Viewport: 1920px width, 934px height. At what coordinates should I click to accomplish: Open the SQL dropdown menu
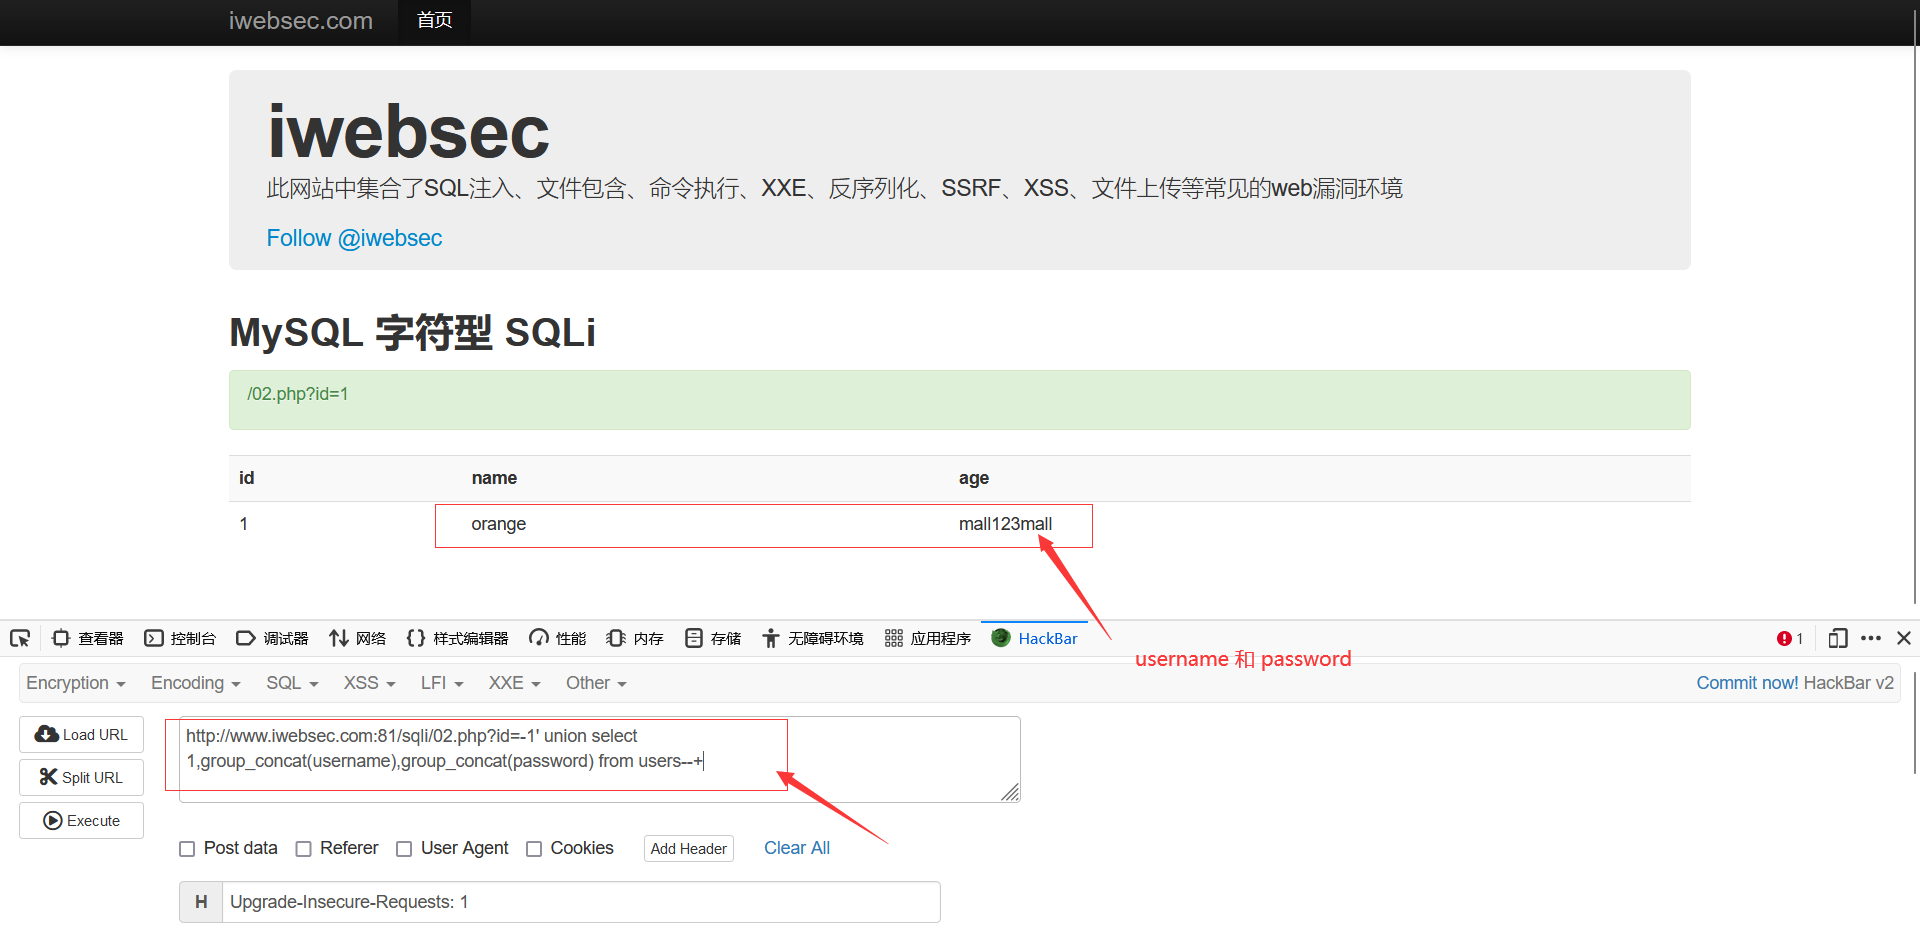pos(290,683)
